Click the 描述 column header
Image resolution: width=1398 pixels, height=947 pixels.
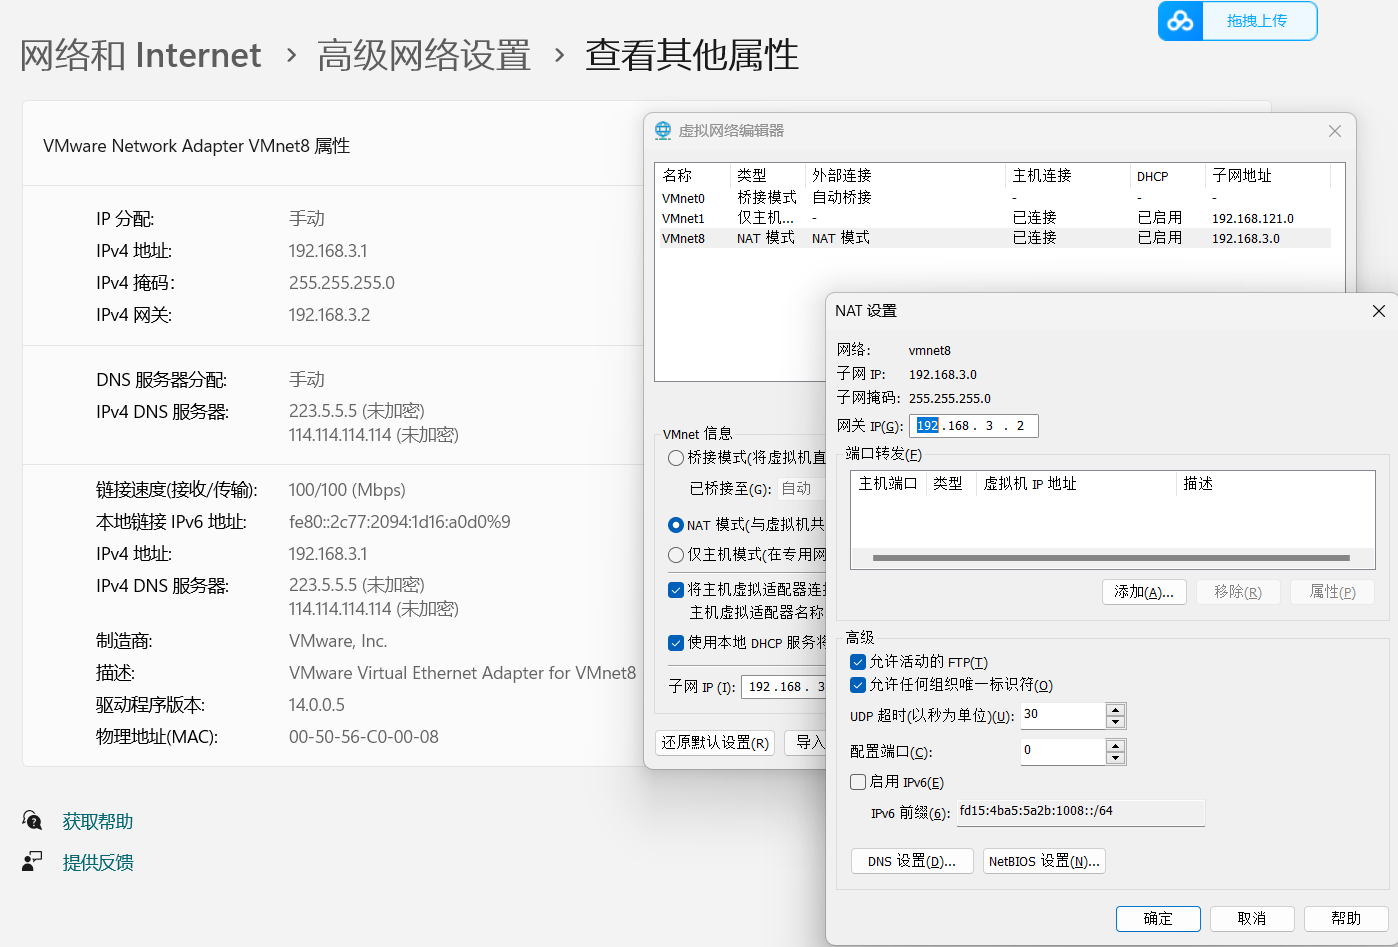[1275, 484]
